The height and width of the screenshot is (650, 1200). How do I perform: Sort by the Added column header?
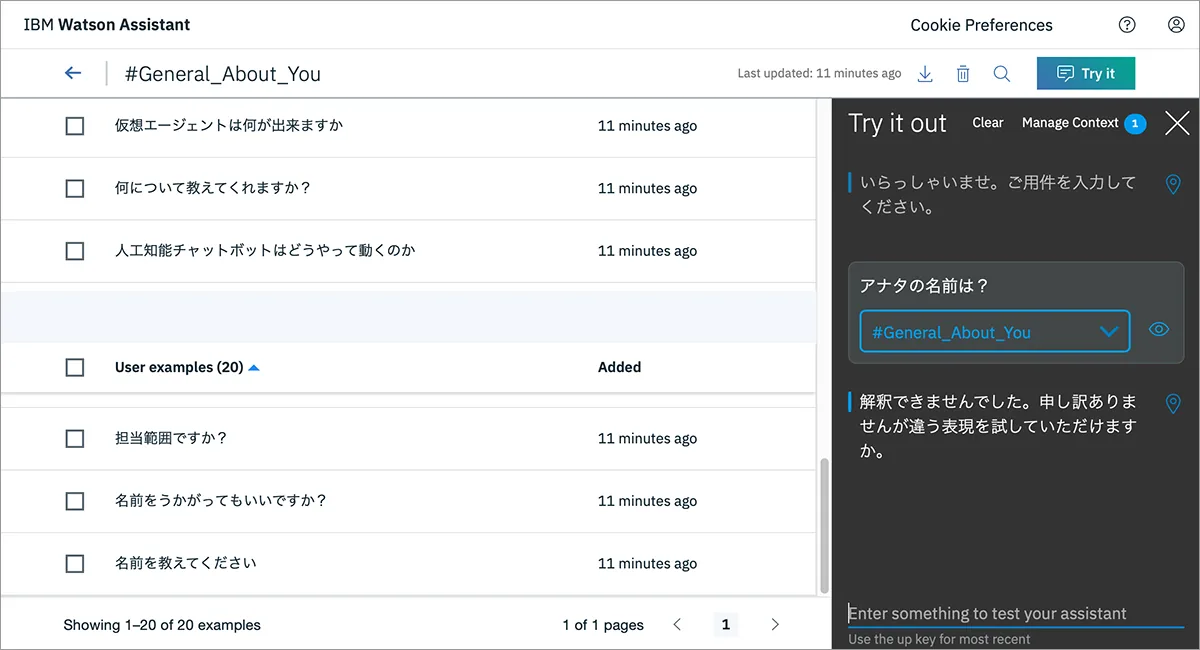pyautogui.click(x=620, y=367)
